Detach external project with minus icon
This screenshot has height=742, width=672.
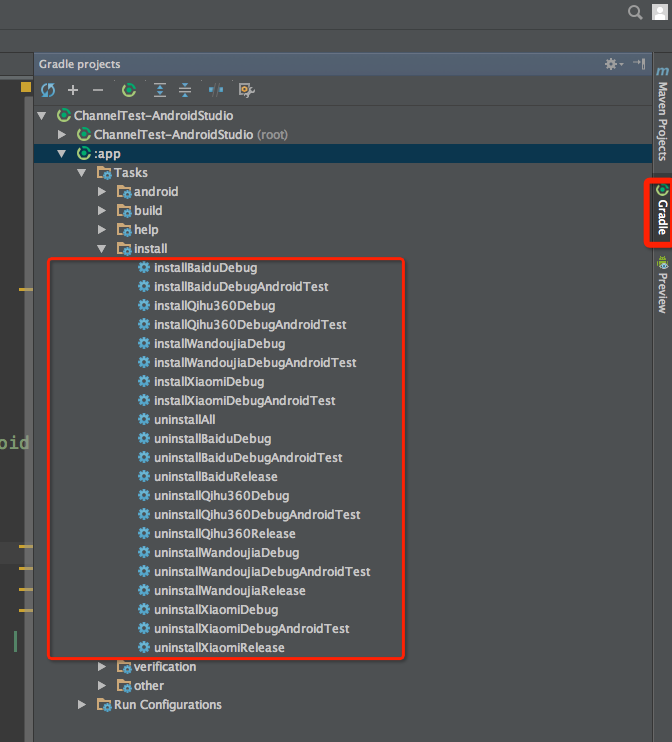pyautogui.click(x=98, y=90)
